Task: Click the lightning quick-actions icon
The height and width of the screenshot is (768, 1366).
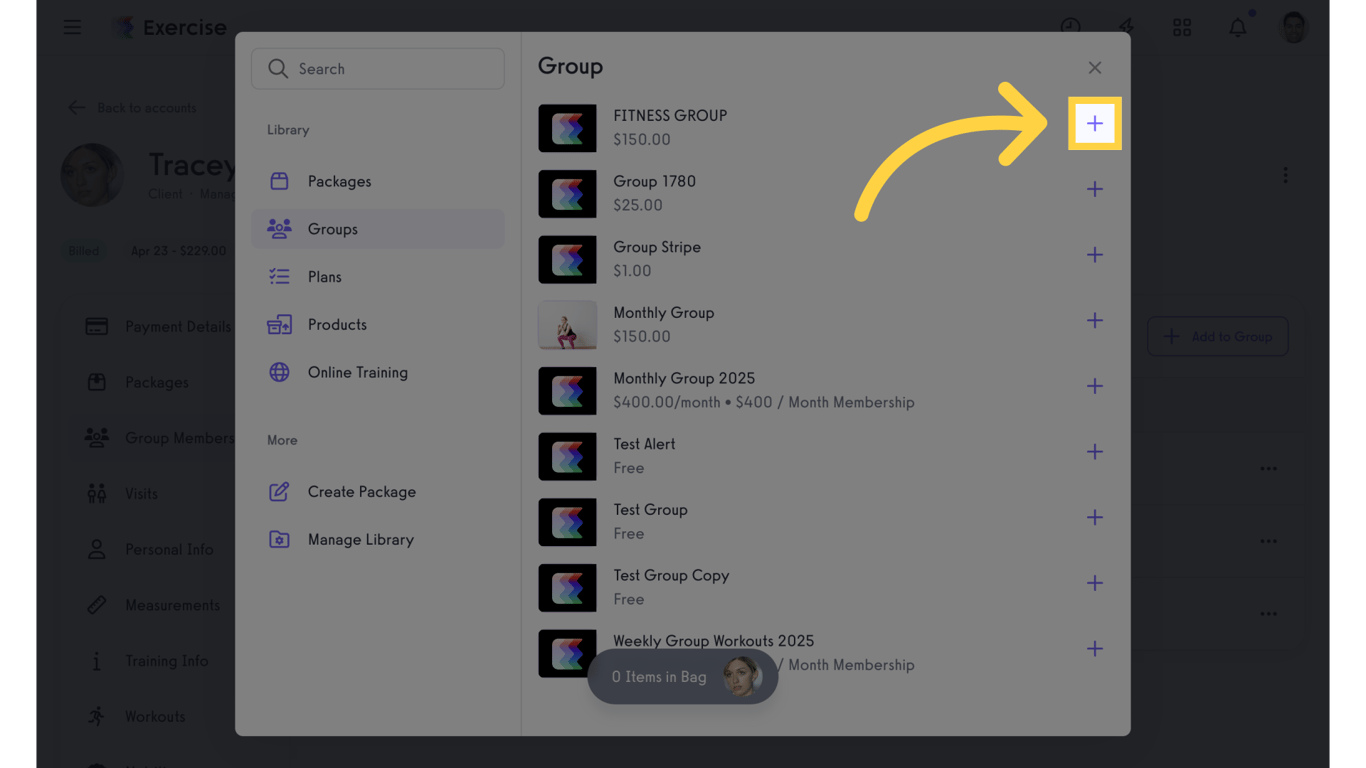Action: click(1126, 27)
